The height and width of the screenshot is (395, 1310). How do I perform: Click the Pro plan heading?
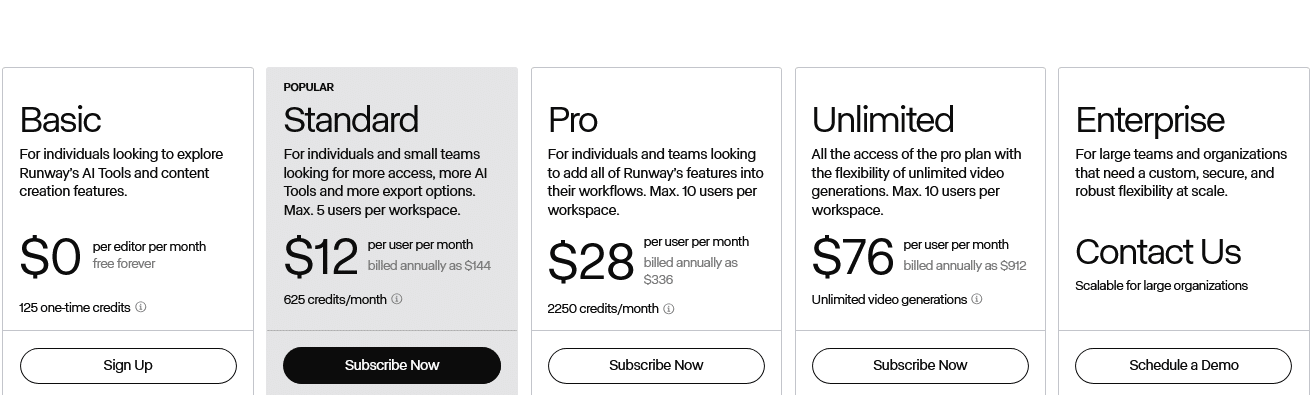pos(573,120)
